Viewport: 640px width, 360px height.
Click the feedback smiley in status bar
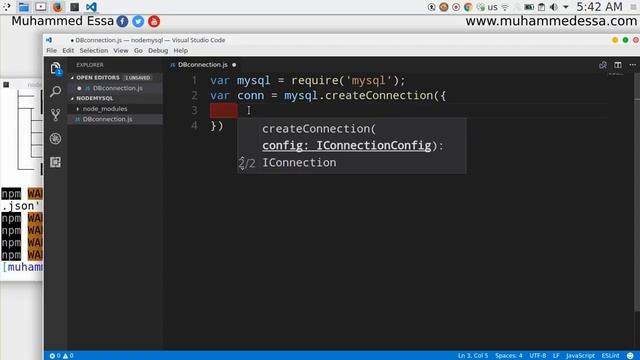(630, 356)
